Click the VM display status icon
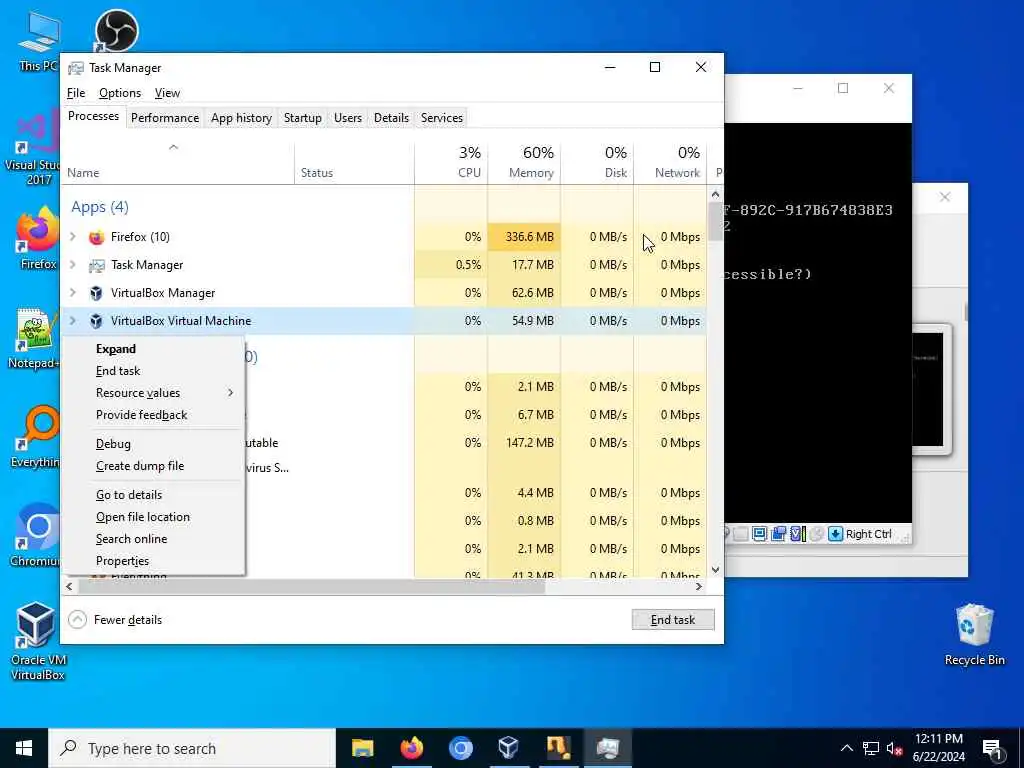 (x=759, y=534)
